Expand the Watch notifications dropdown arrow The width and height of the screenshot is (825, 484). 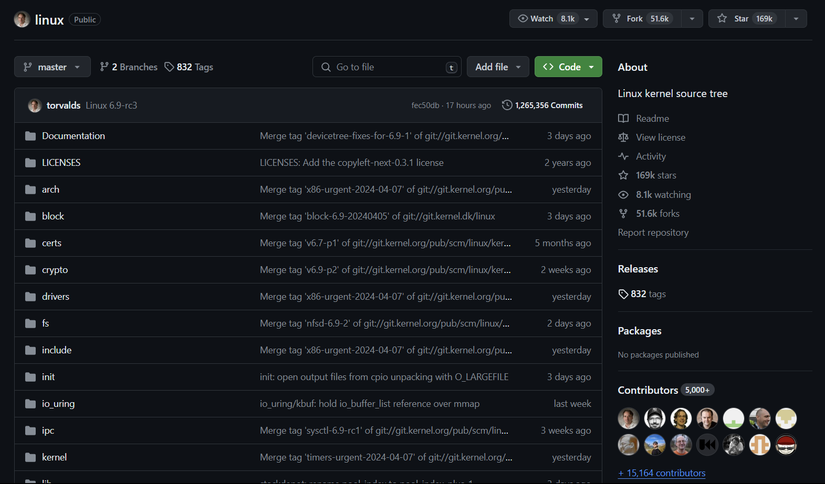click(588, 19)
